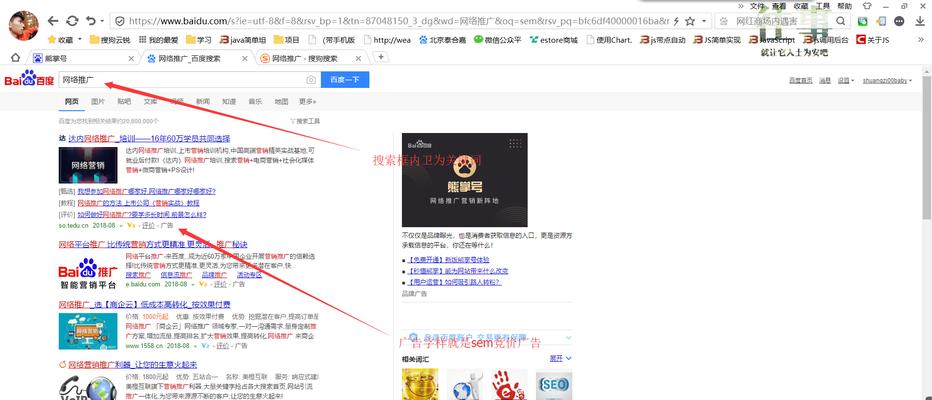Open the 达内网络推广_培训 result title
The width and height of the screenshot is (932, 400).
pyautogui.click(x=149, y=138)
